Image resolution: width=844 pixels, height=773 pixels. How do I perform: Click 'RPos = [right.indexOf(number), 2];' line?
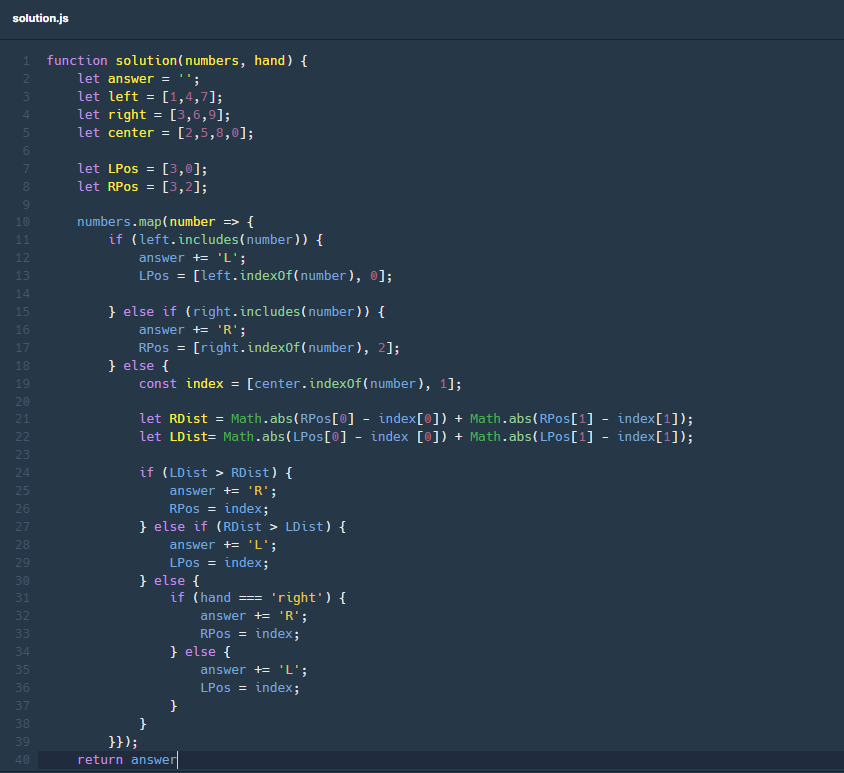click(x=269, y=348)
